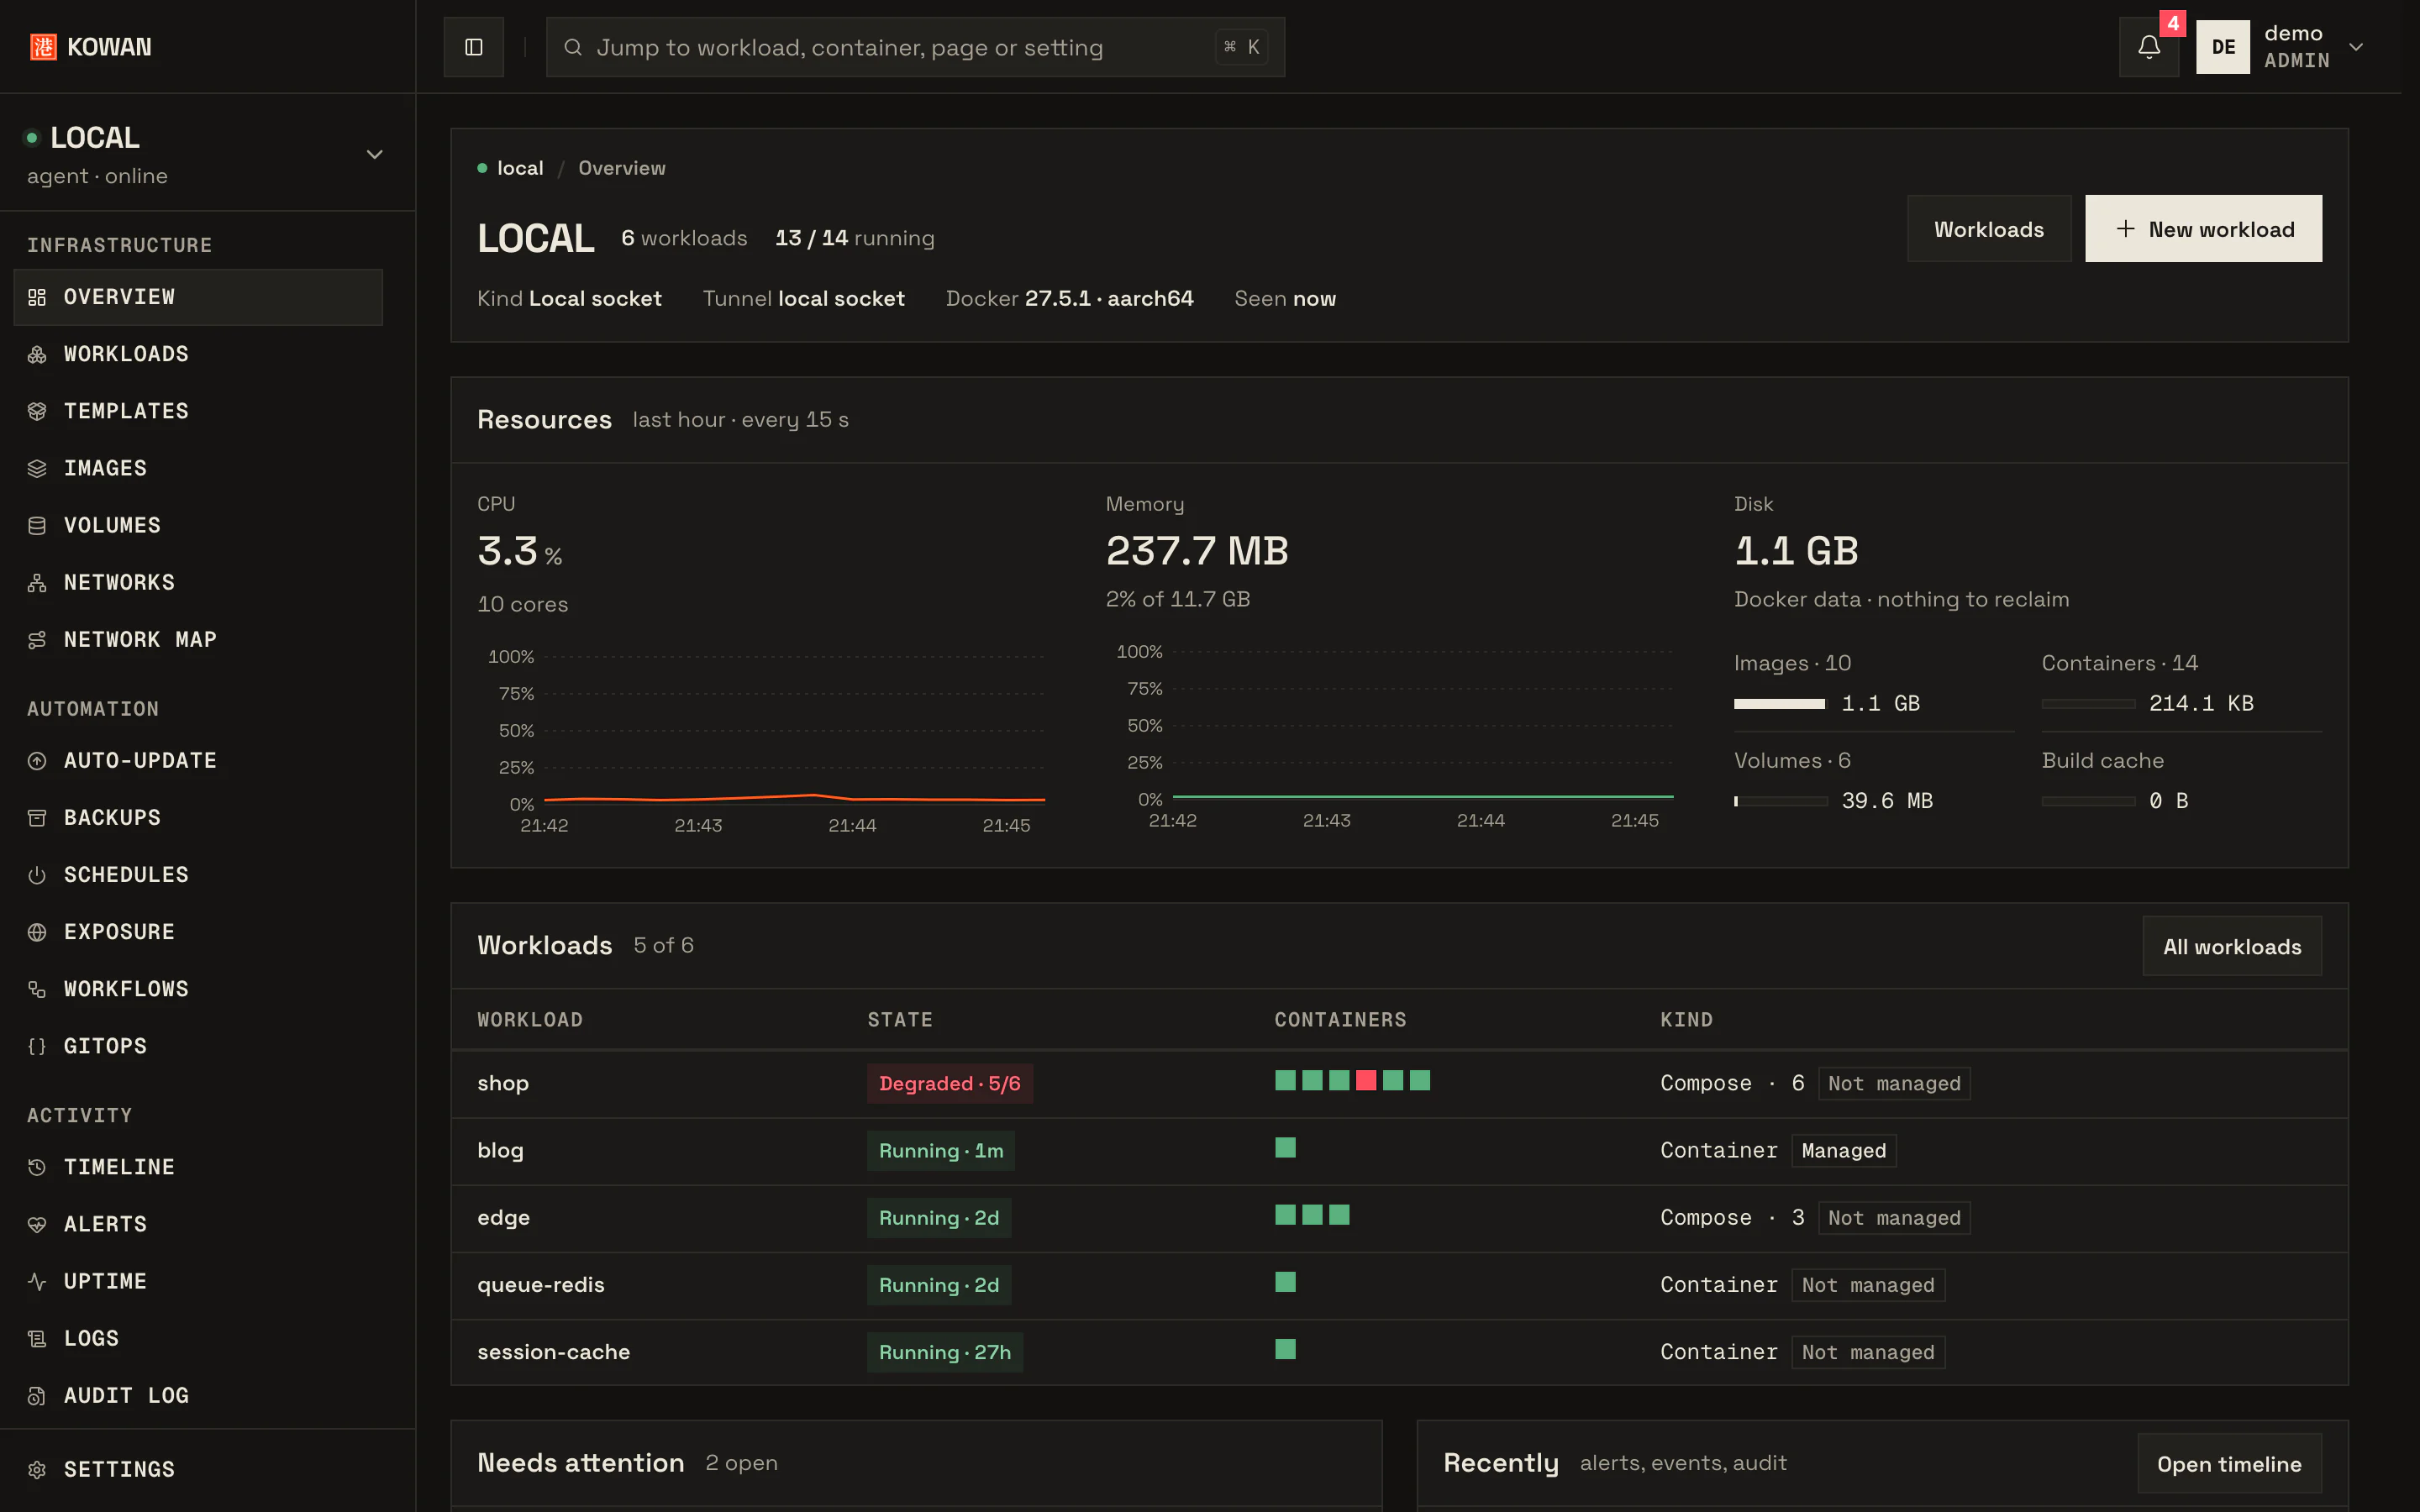This screenshot has height=1512, width=2420.
Task: Open the shop workload row
Action: pyautogui.click(x=1399, y=1083)
